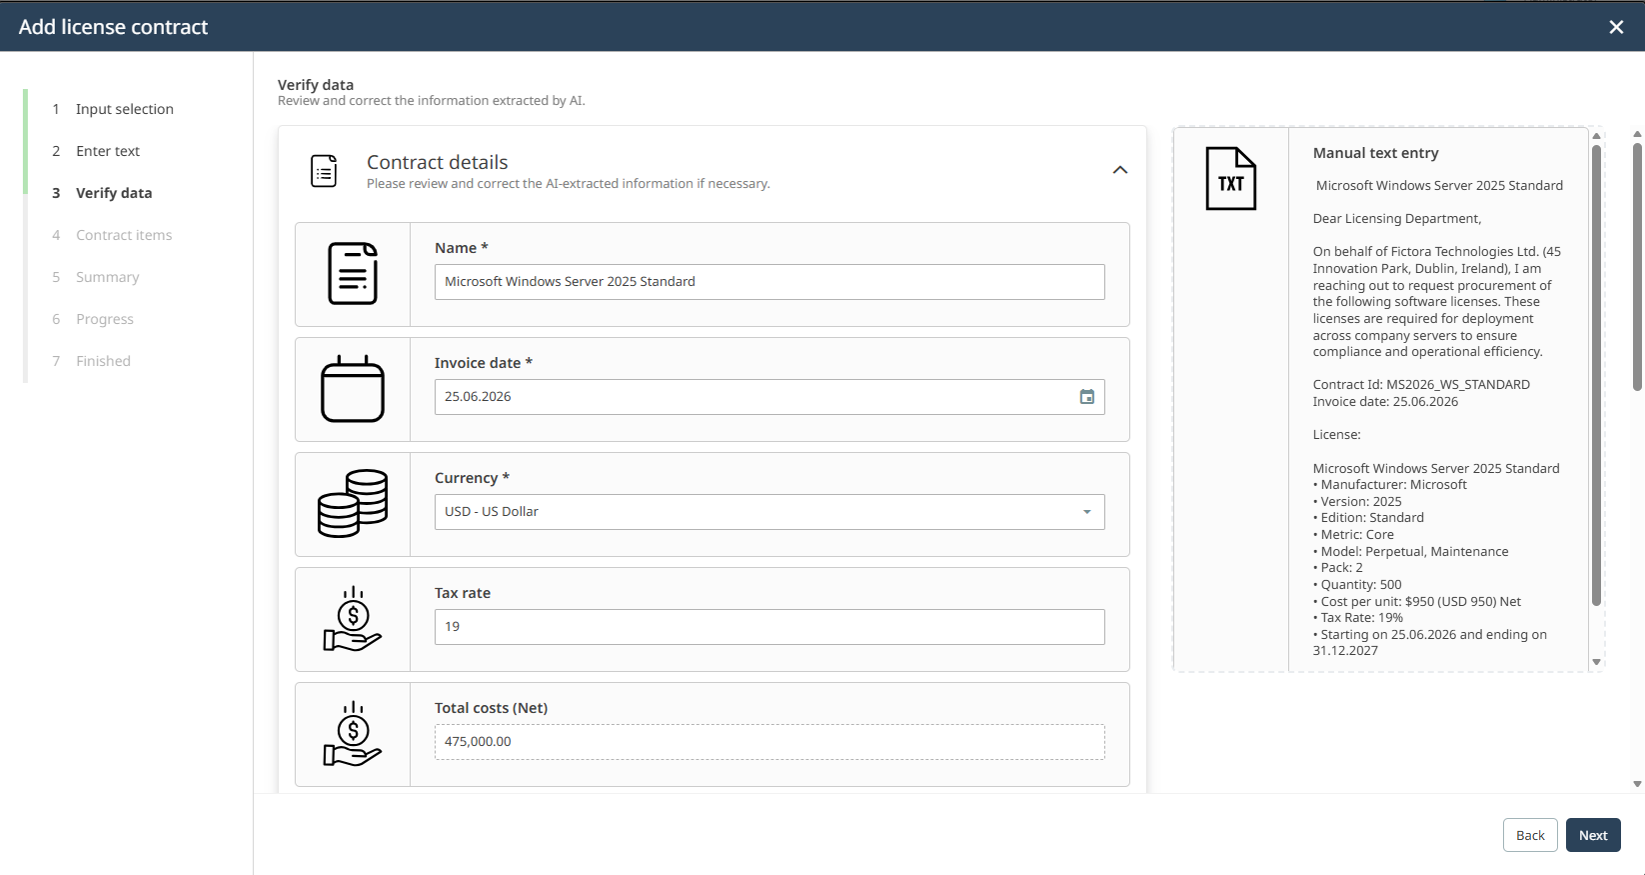Click the text panel scroll up arrow

pyautogui.click(x=1596, y=135)
